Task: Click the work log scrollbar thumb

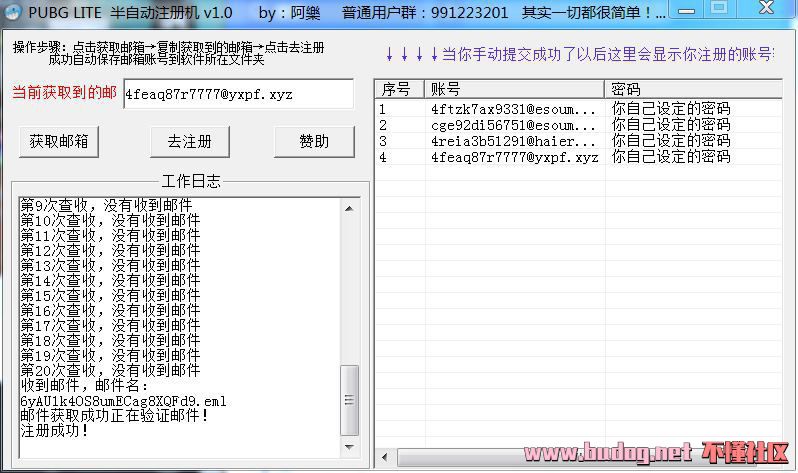Action: pyautogui.click(x=349, y=400)
